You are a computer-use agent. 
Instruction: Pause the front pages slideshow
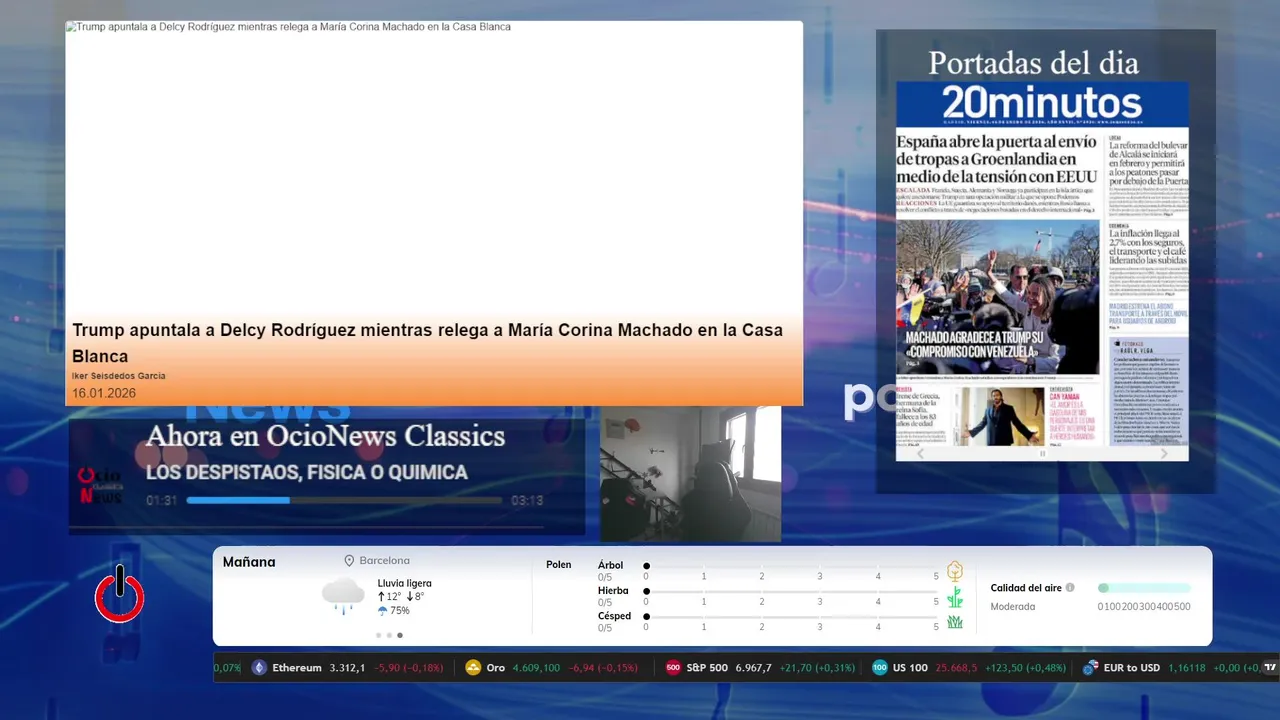coord(1042,453)
